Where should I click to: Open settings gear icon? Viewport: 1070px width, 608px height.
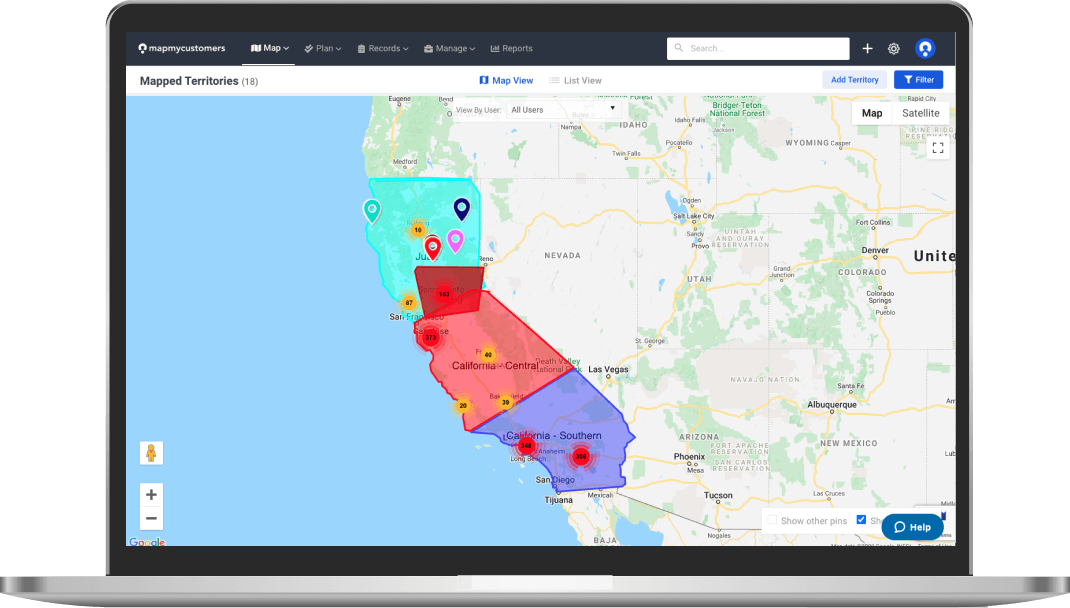click(x=893, y=48)
